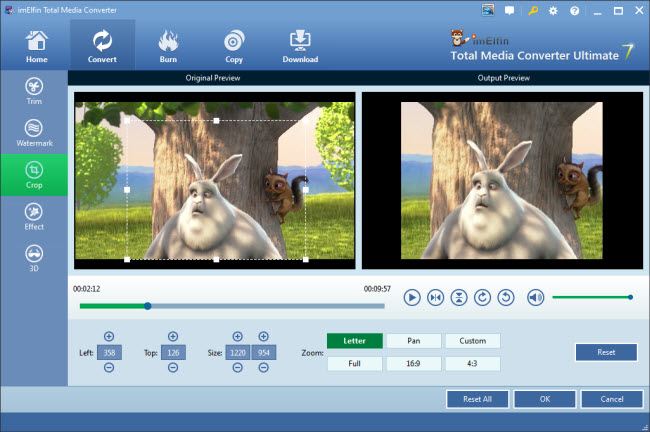Increase the crop width value 1220
Viewport: 650px width, 432px height.
[238, 336]
